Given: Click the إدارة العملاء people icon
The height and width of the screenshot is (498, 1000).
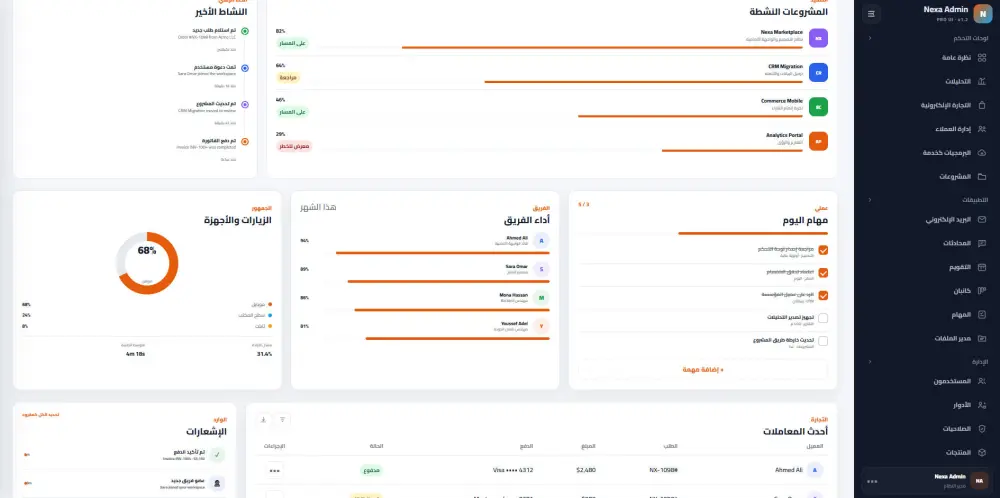Looking at the screenshot, I should 982,129.
